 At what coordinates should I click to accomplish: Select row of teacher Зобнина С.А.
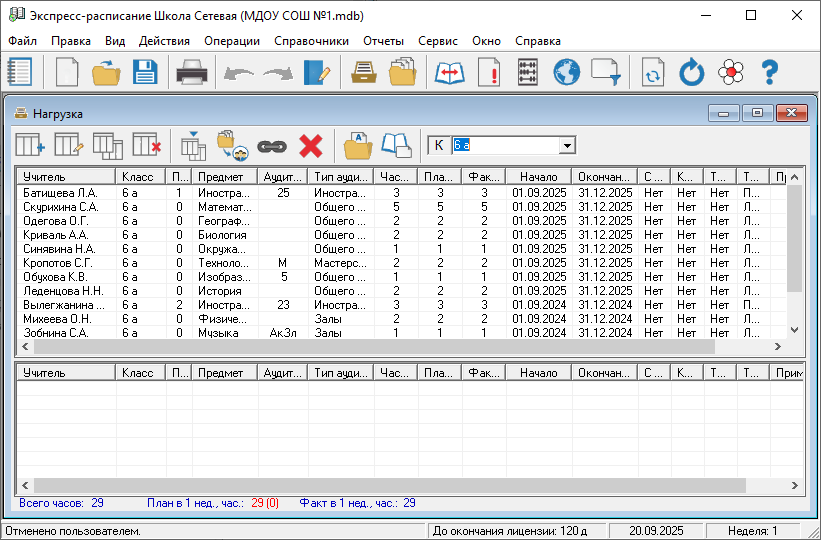click(x=402, y=333)
